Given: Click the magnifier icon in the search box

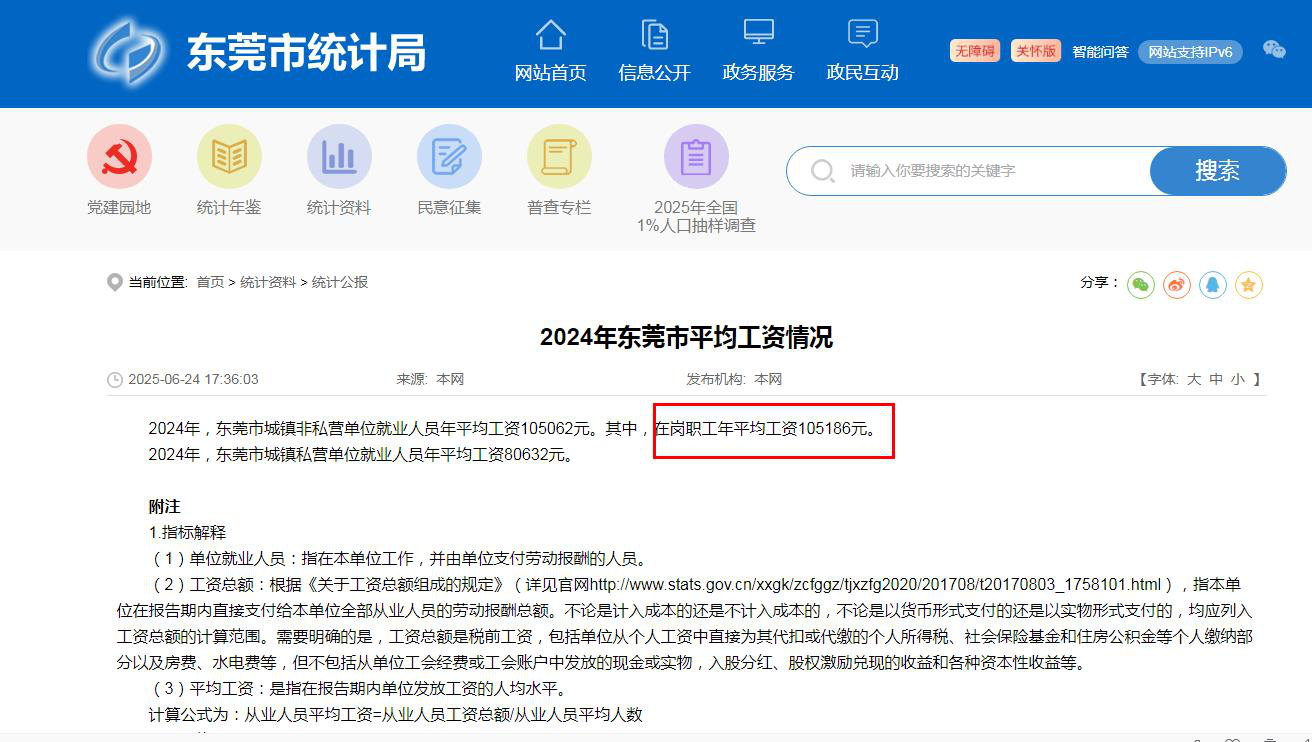Looking at the screenshot, I should (x=822, y=171).
